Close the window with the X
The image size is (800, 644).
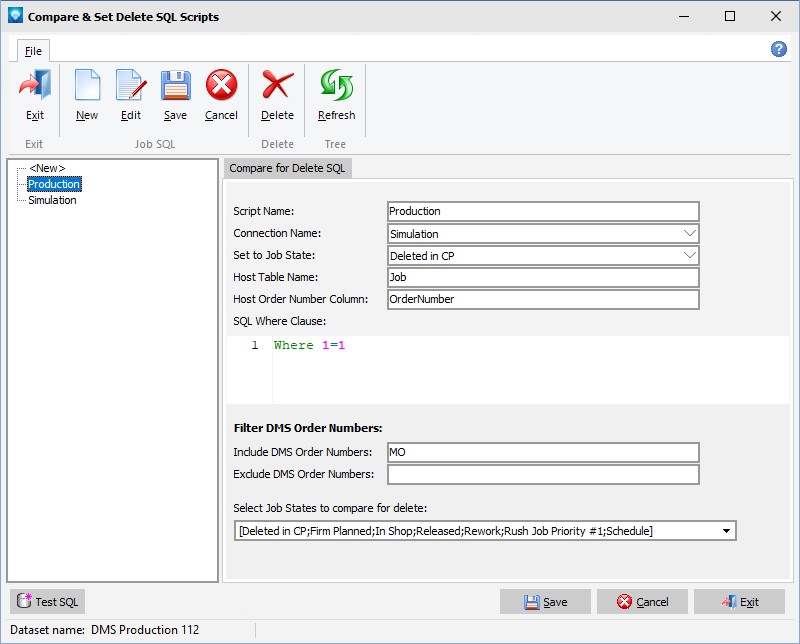point(776,16)
